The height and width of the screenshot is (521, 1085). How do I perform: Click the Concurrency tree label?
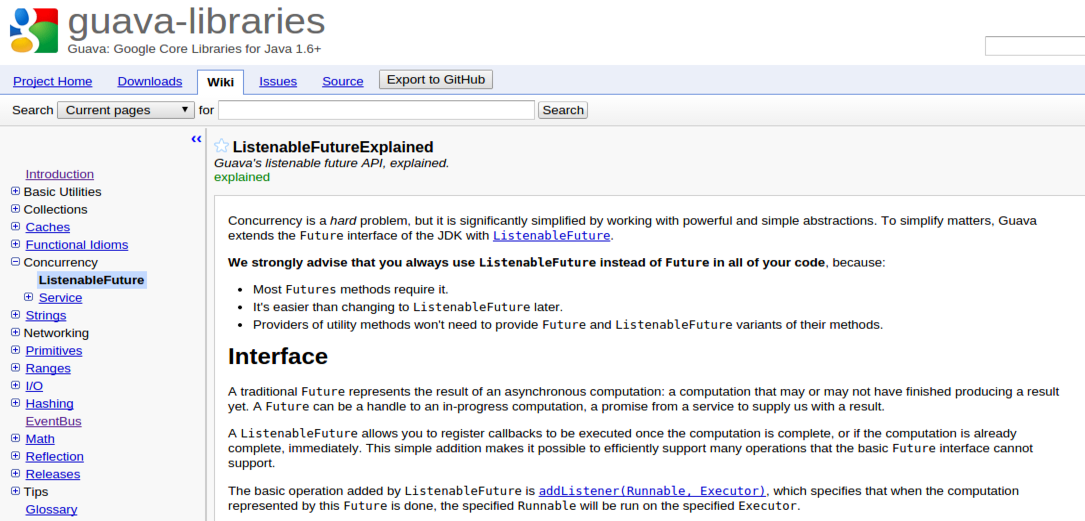pos(61,262)
